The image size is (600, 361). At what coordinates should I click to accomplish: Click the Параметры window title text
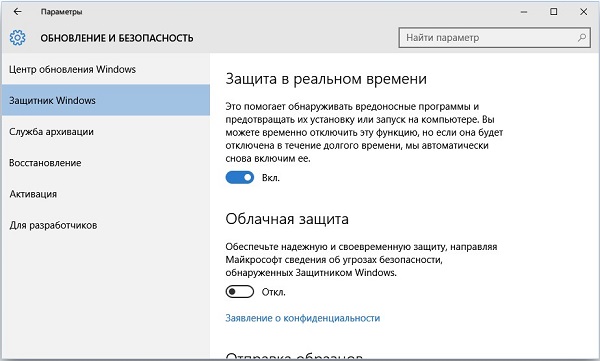pyautogui.click(x=62, y=12)
